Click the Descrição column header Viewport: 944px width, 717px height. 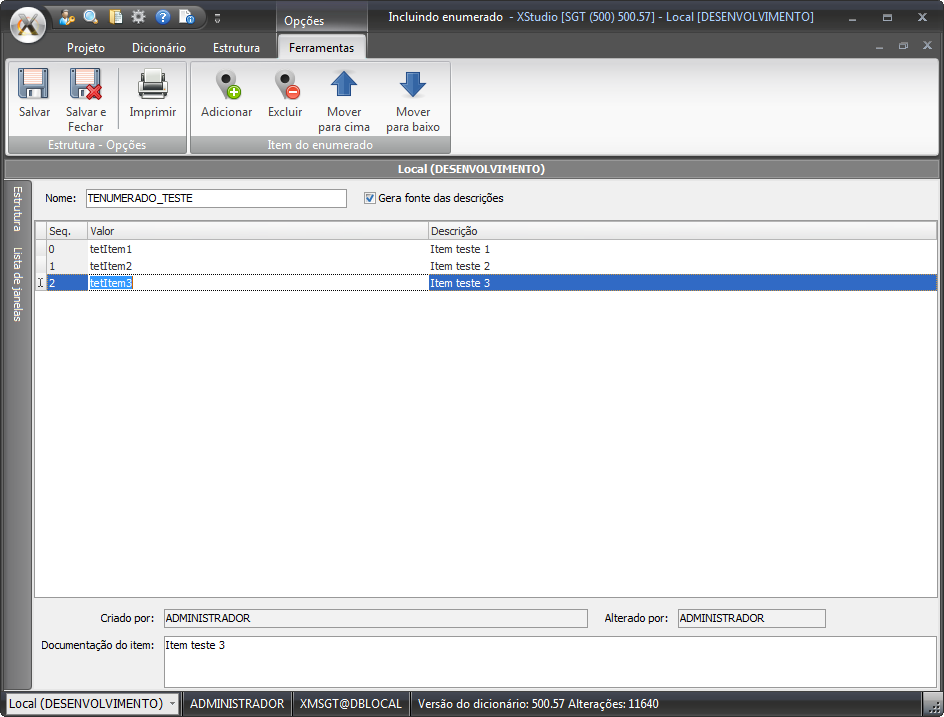pyautogui.click(x=682, y=231)
